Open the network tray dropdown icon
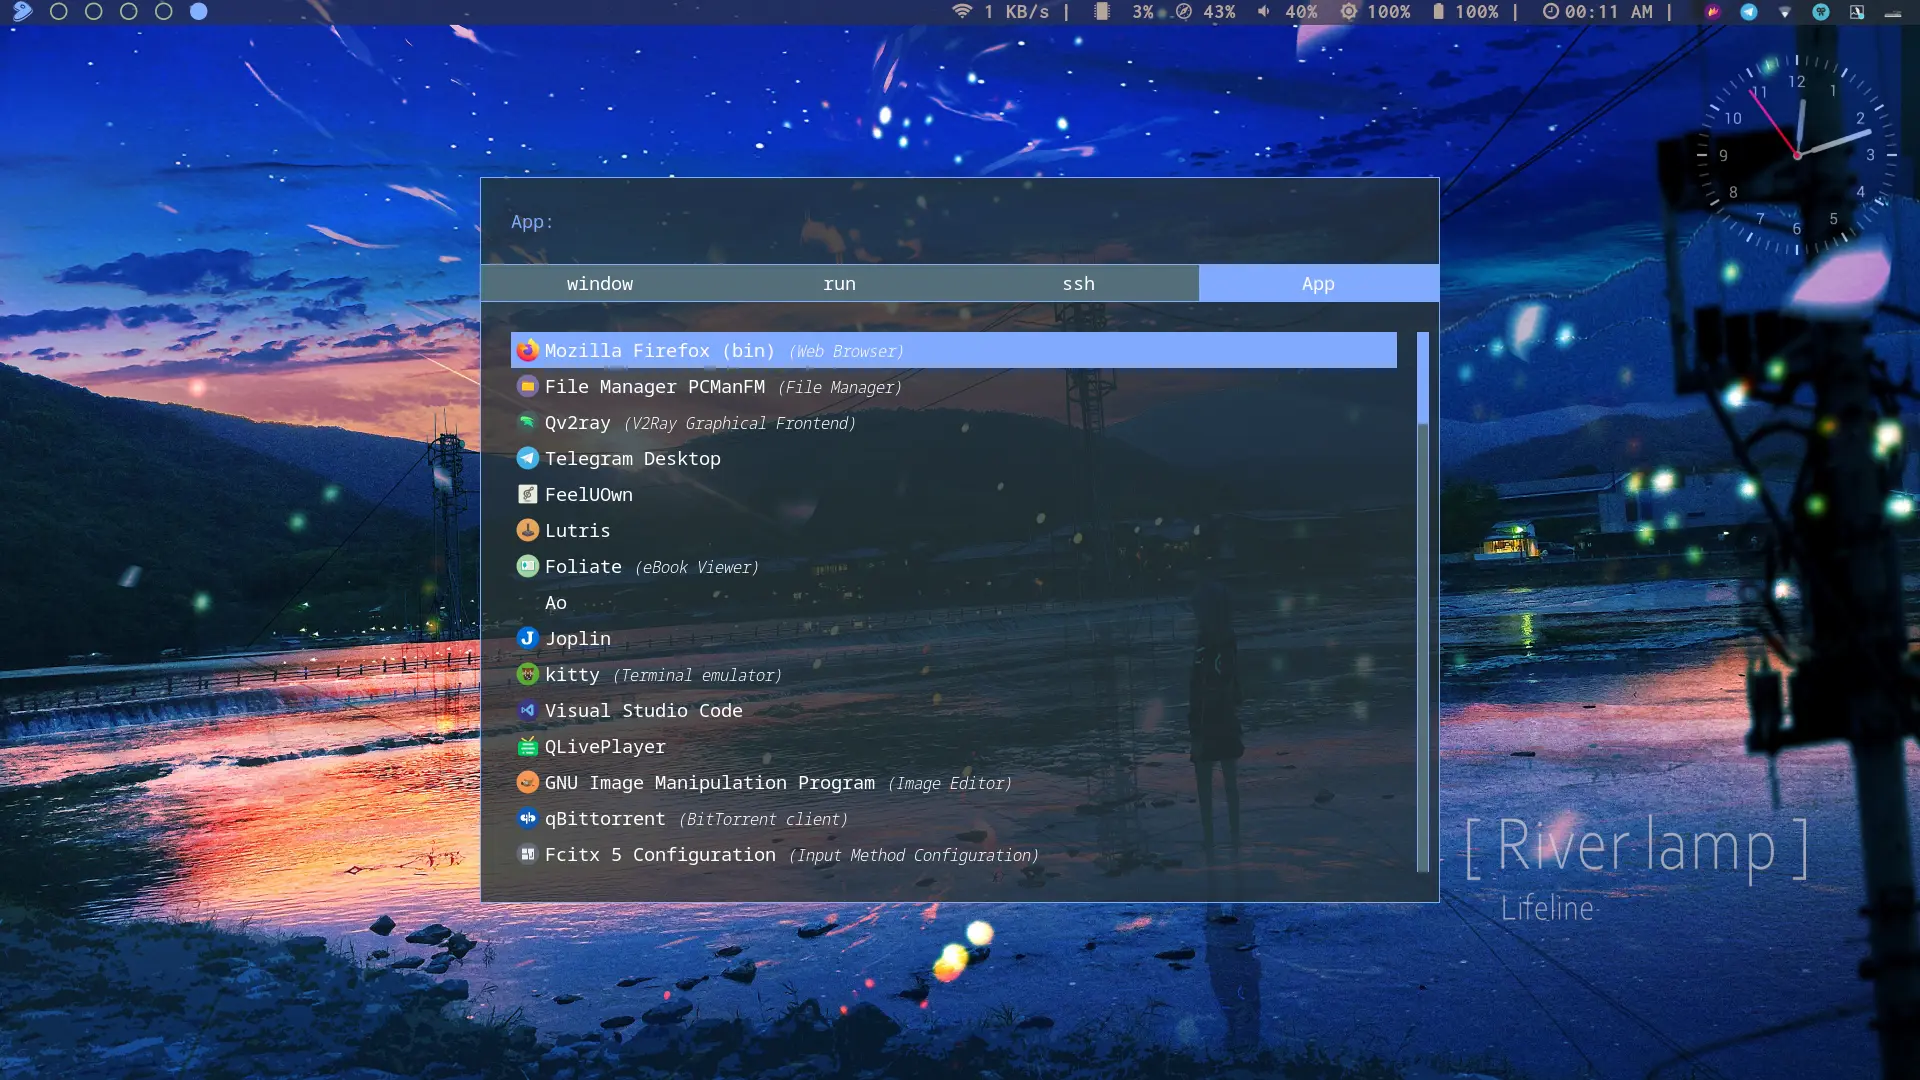Screen dimensions: 1920x1080 (x=1785, y=12)
